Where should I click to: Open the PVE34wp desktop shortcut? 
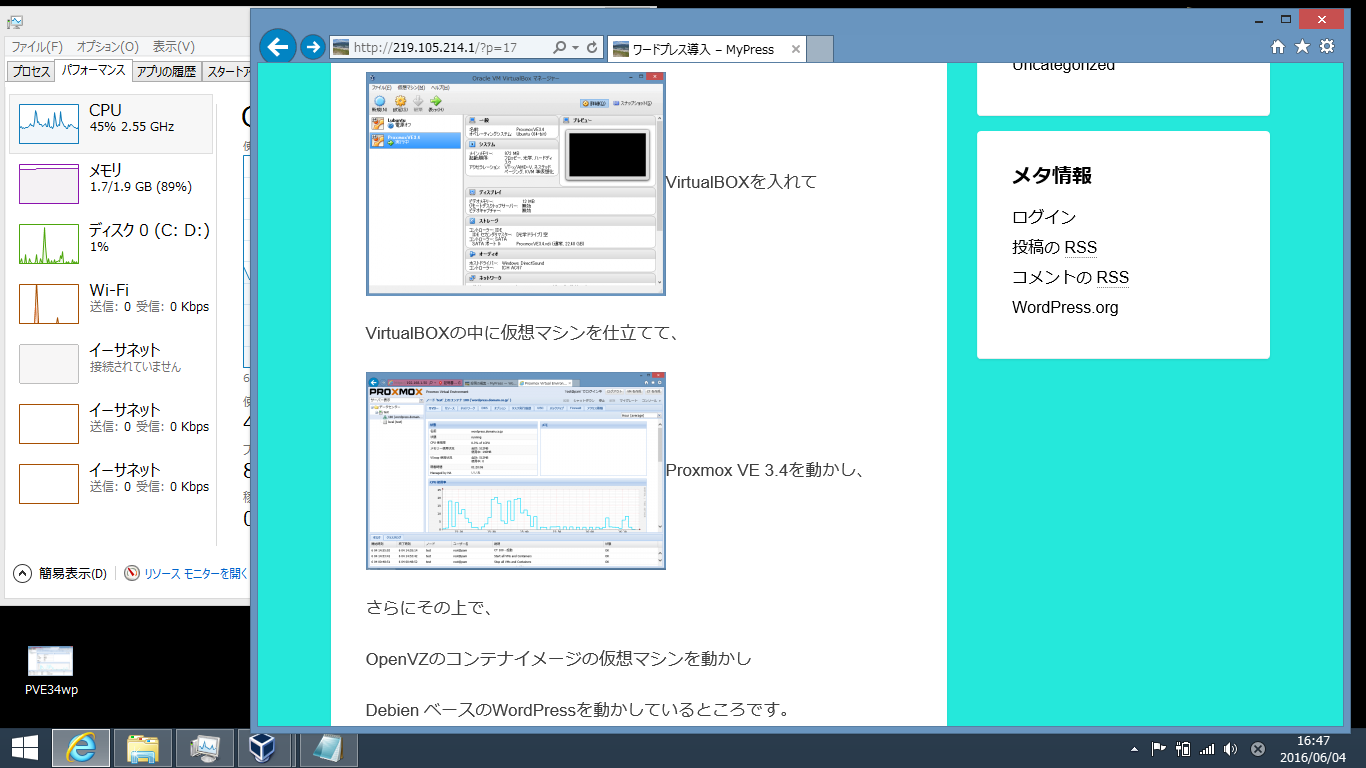(x=51, y=670)
